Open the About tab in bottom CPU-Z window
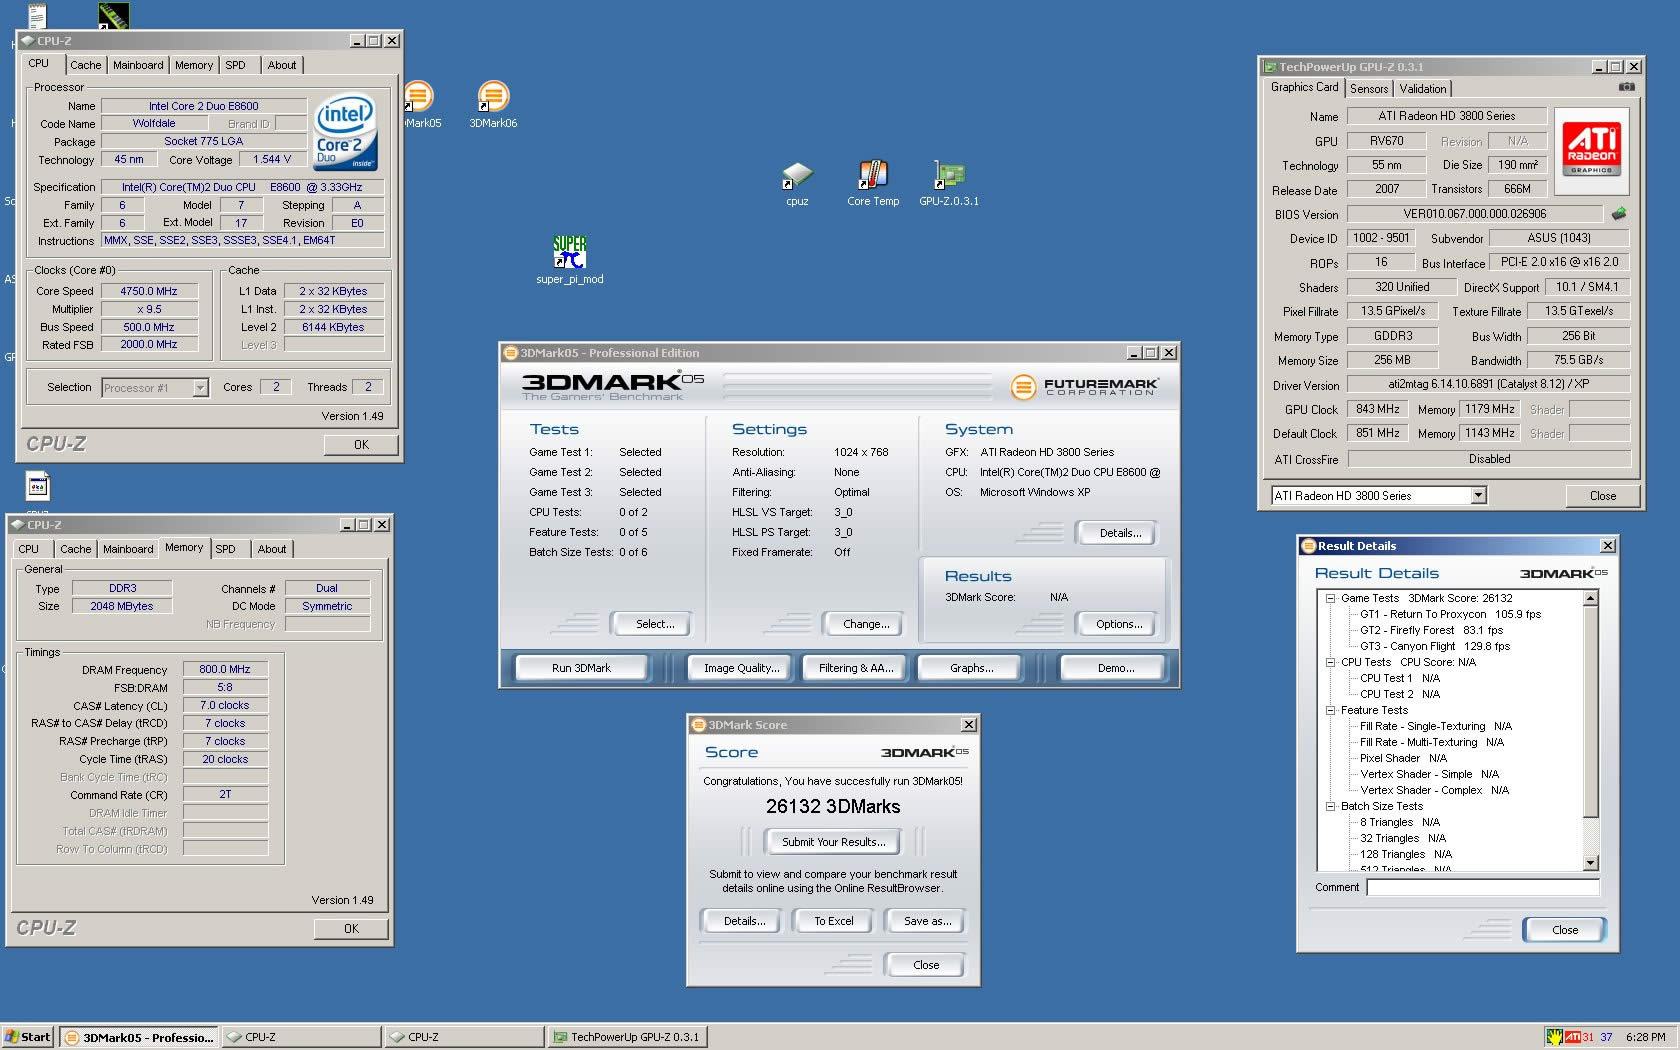The height and width of the screenshot is (1050, 1680). pyautogui.click(x=272, y=549)
